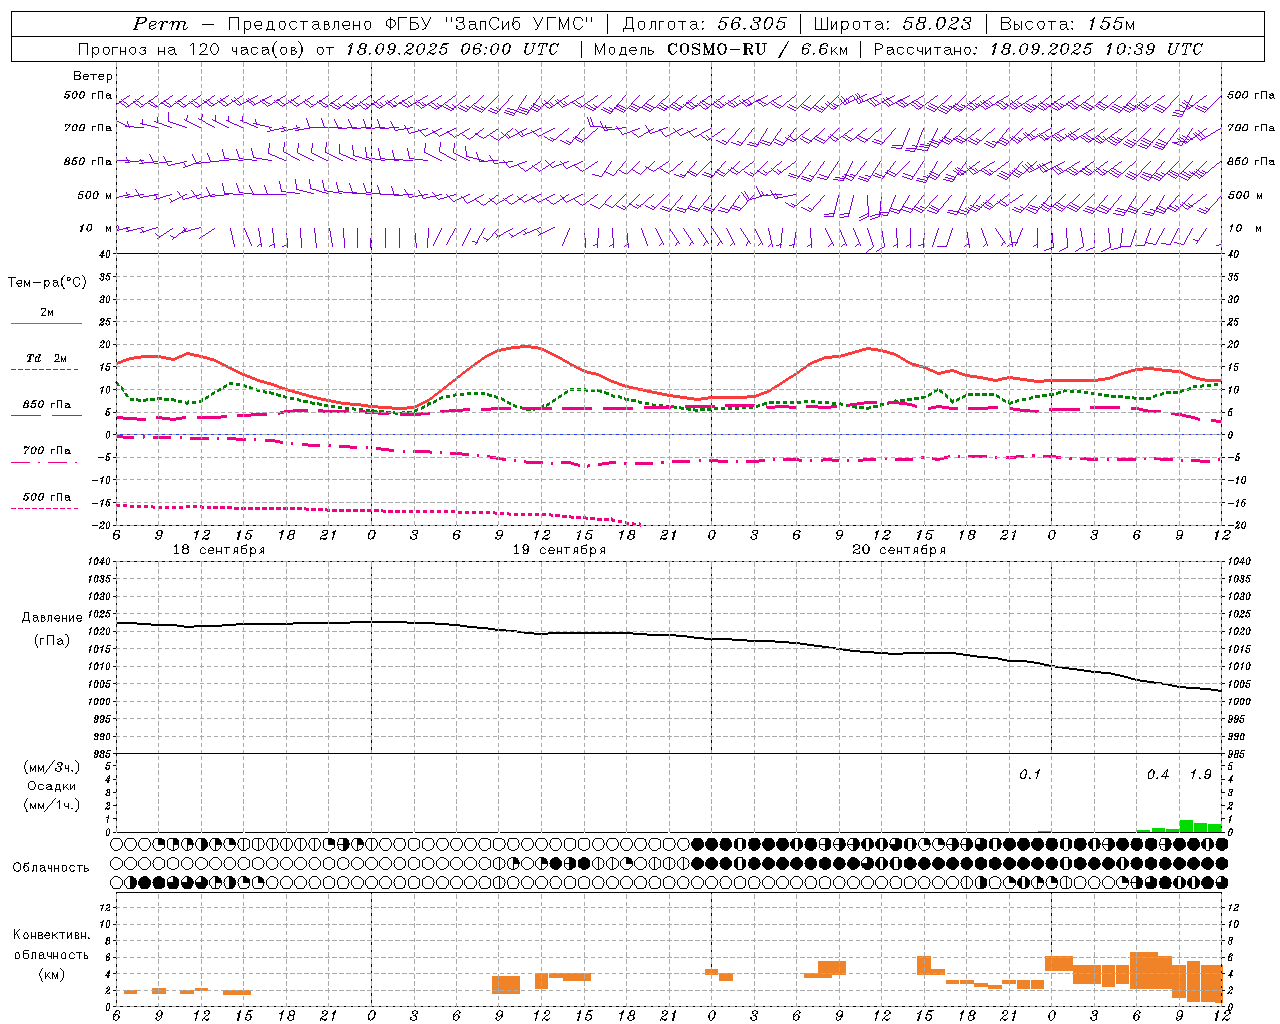Click the "Ветер" wind panel label
The width and height of the screenshot is (1280, 1024).
tap(93, 76)
